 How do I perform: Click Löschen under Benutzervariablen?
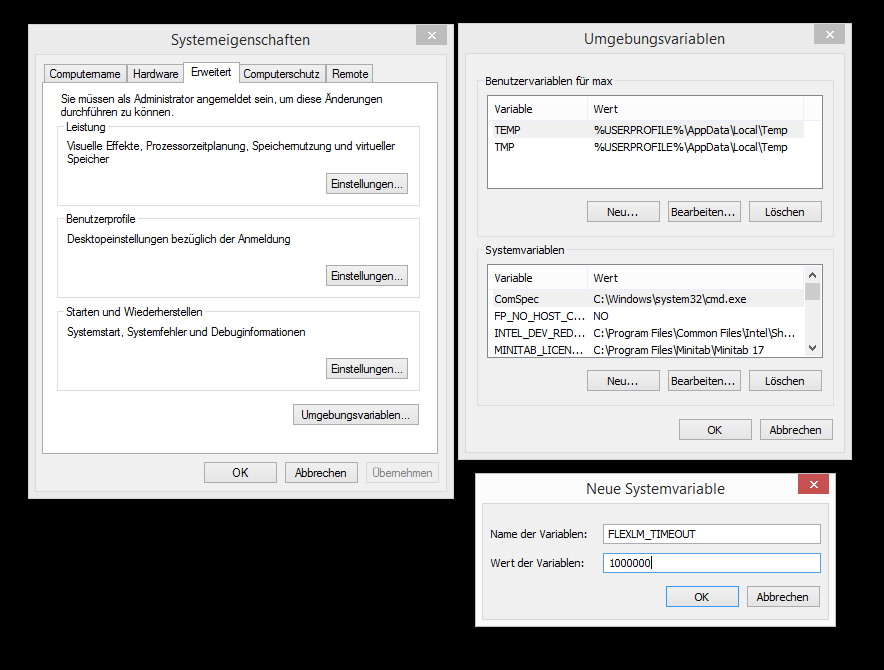click(x=785, y=212)
